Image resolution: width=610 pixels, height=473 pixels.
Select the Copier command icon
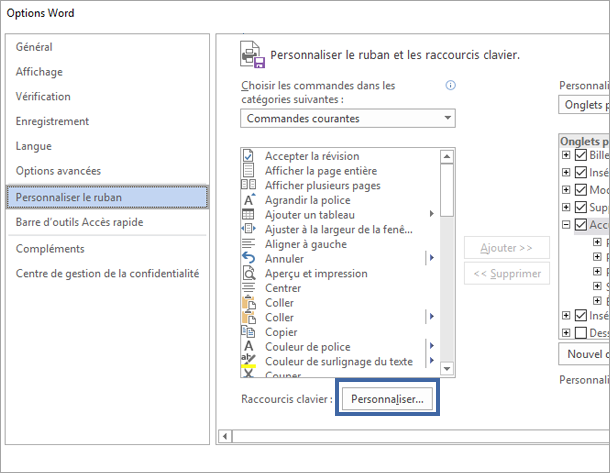[248, 332]
